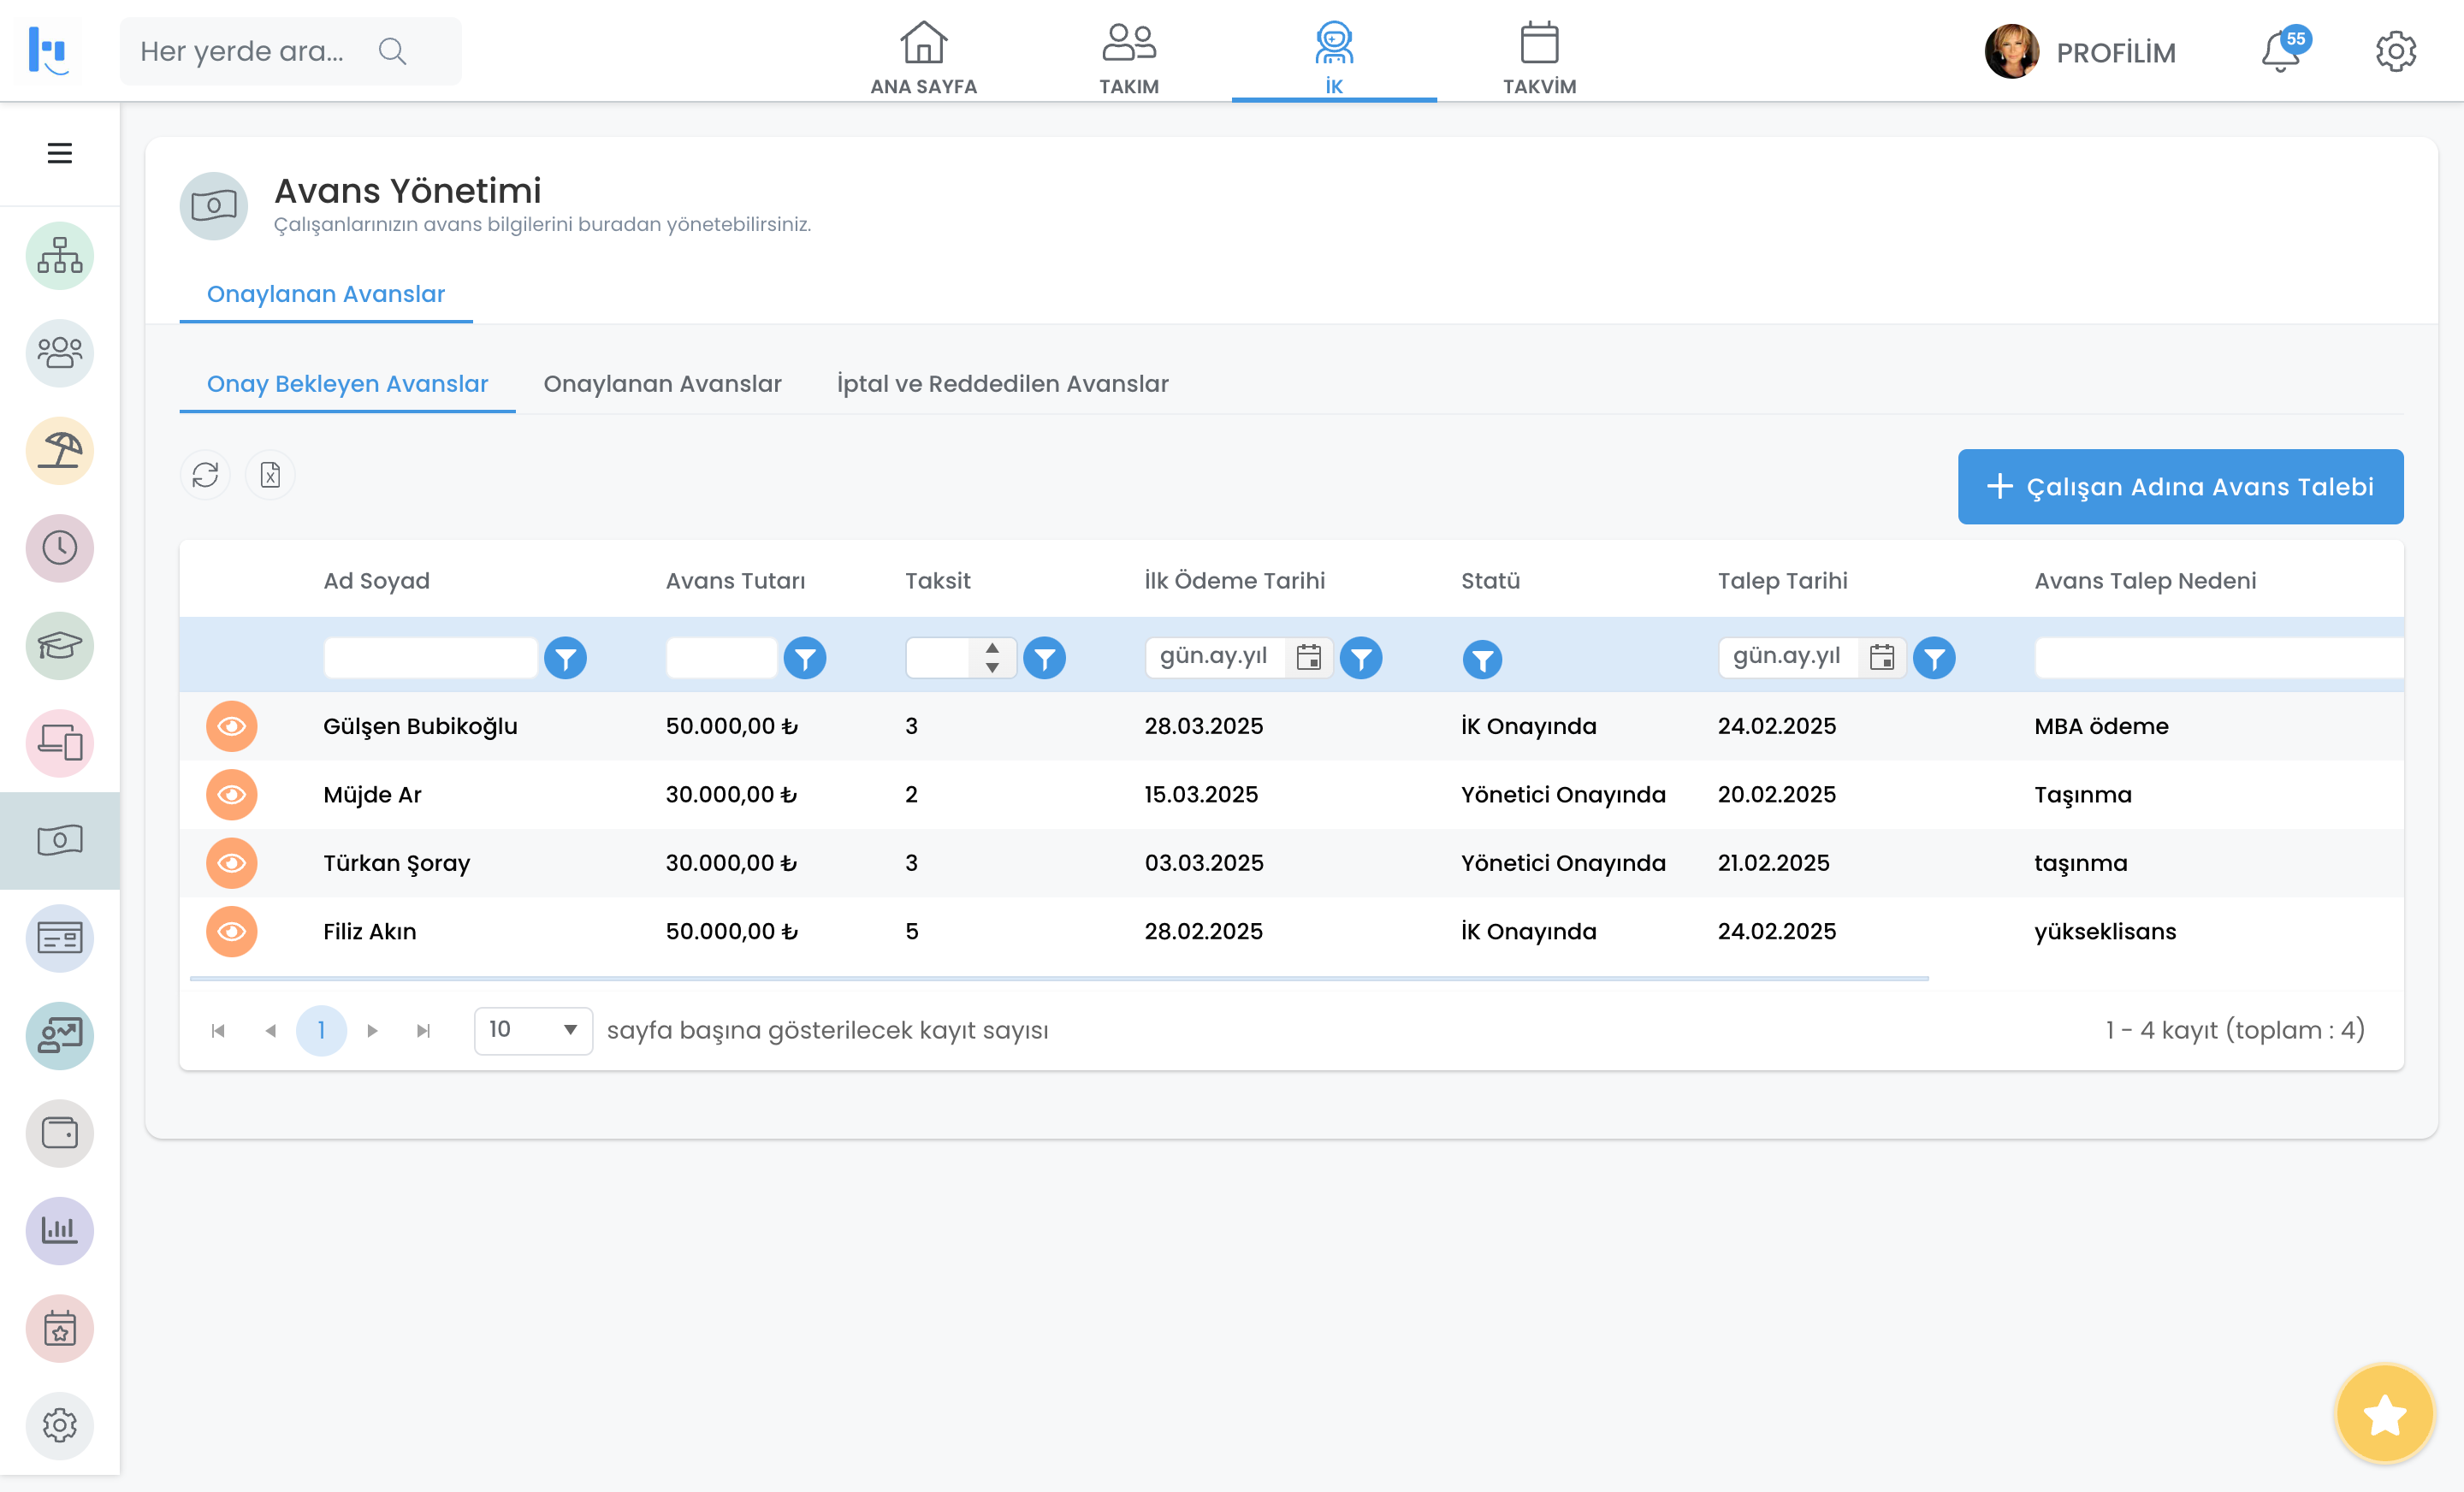Open the training graduation cap icon
The height and width of the screenshot is (1492, 2464).
pyautogui.click(x=59, y=646)
